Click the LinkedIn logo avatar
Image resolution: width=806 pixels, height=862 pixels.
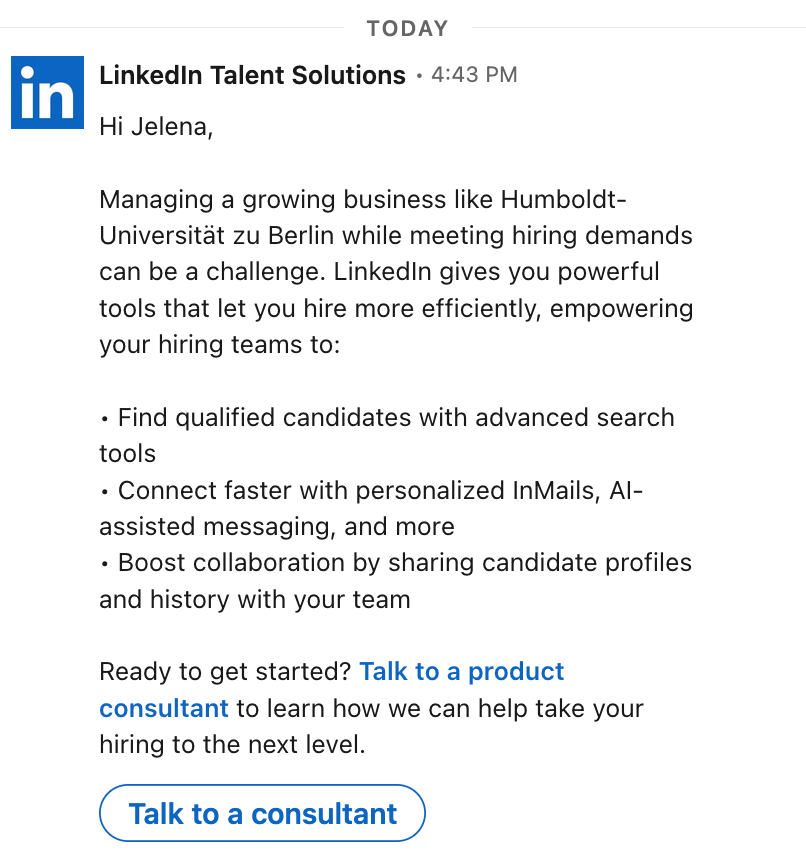tap(47, 91)
